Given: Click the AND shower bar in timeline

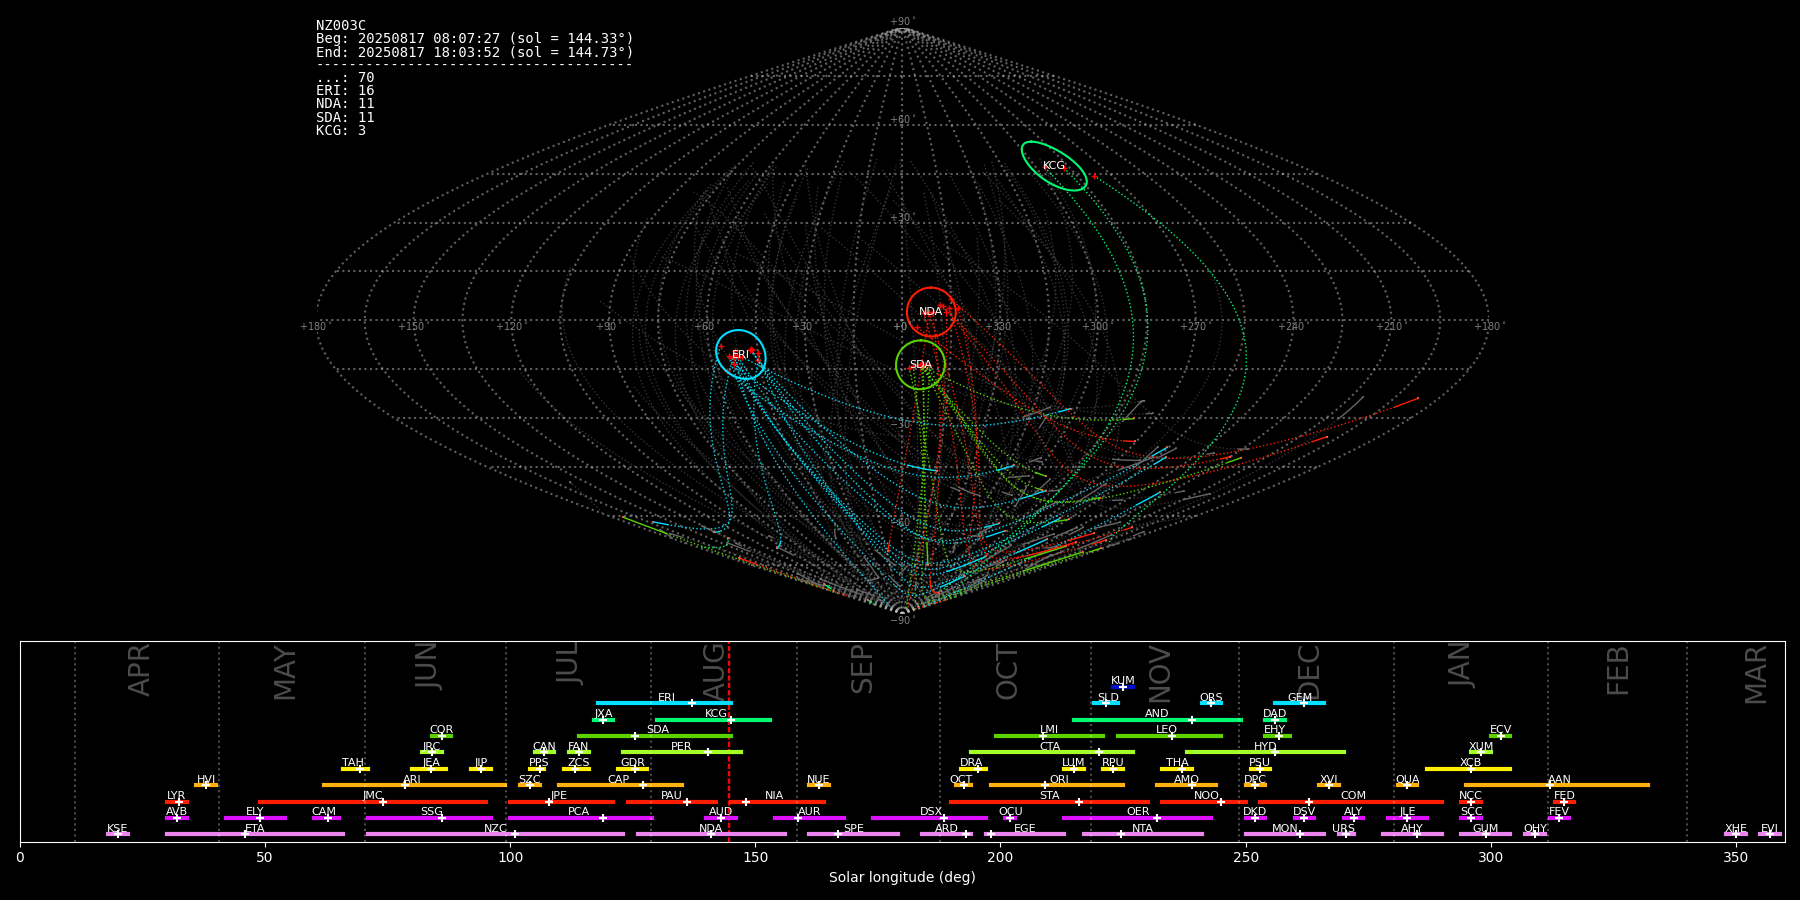Looking at the screenshot, I should (x=1157, y=720).
